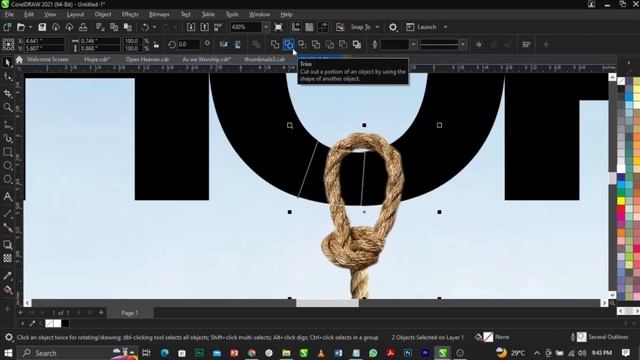Viewport: 640px width, 360px height.
Task: Click the Print icon
Action: tap(83, 27)
